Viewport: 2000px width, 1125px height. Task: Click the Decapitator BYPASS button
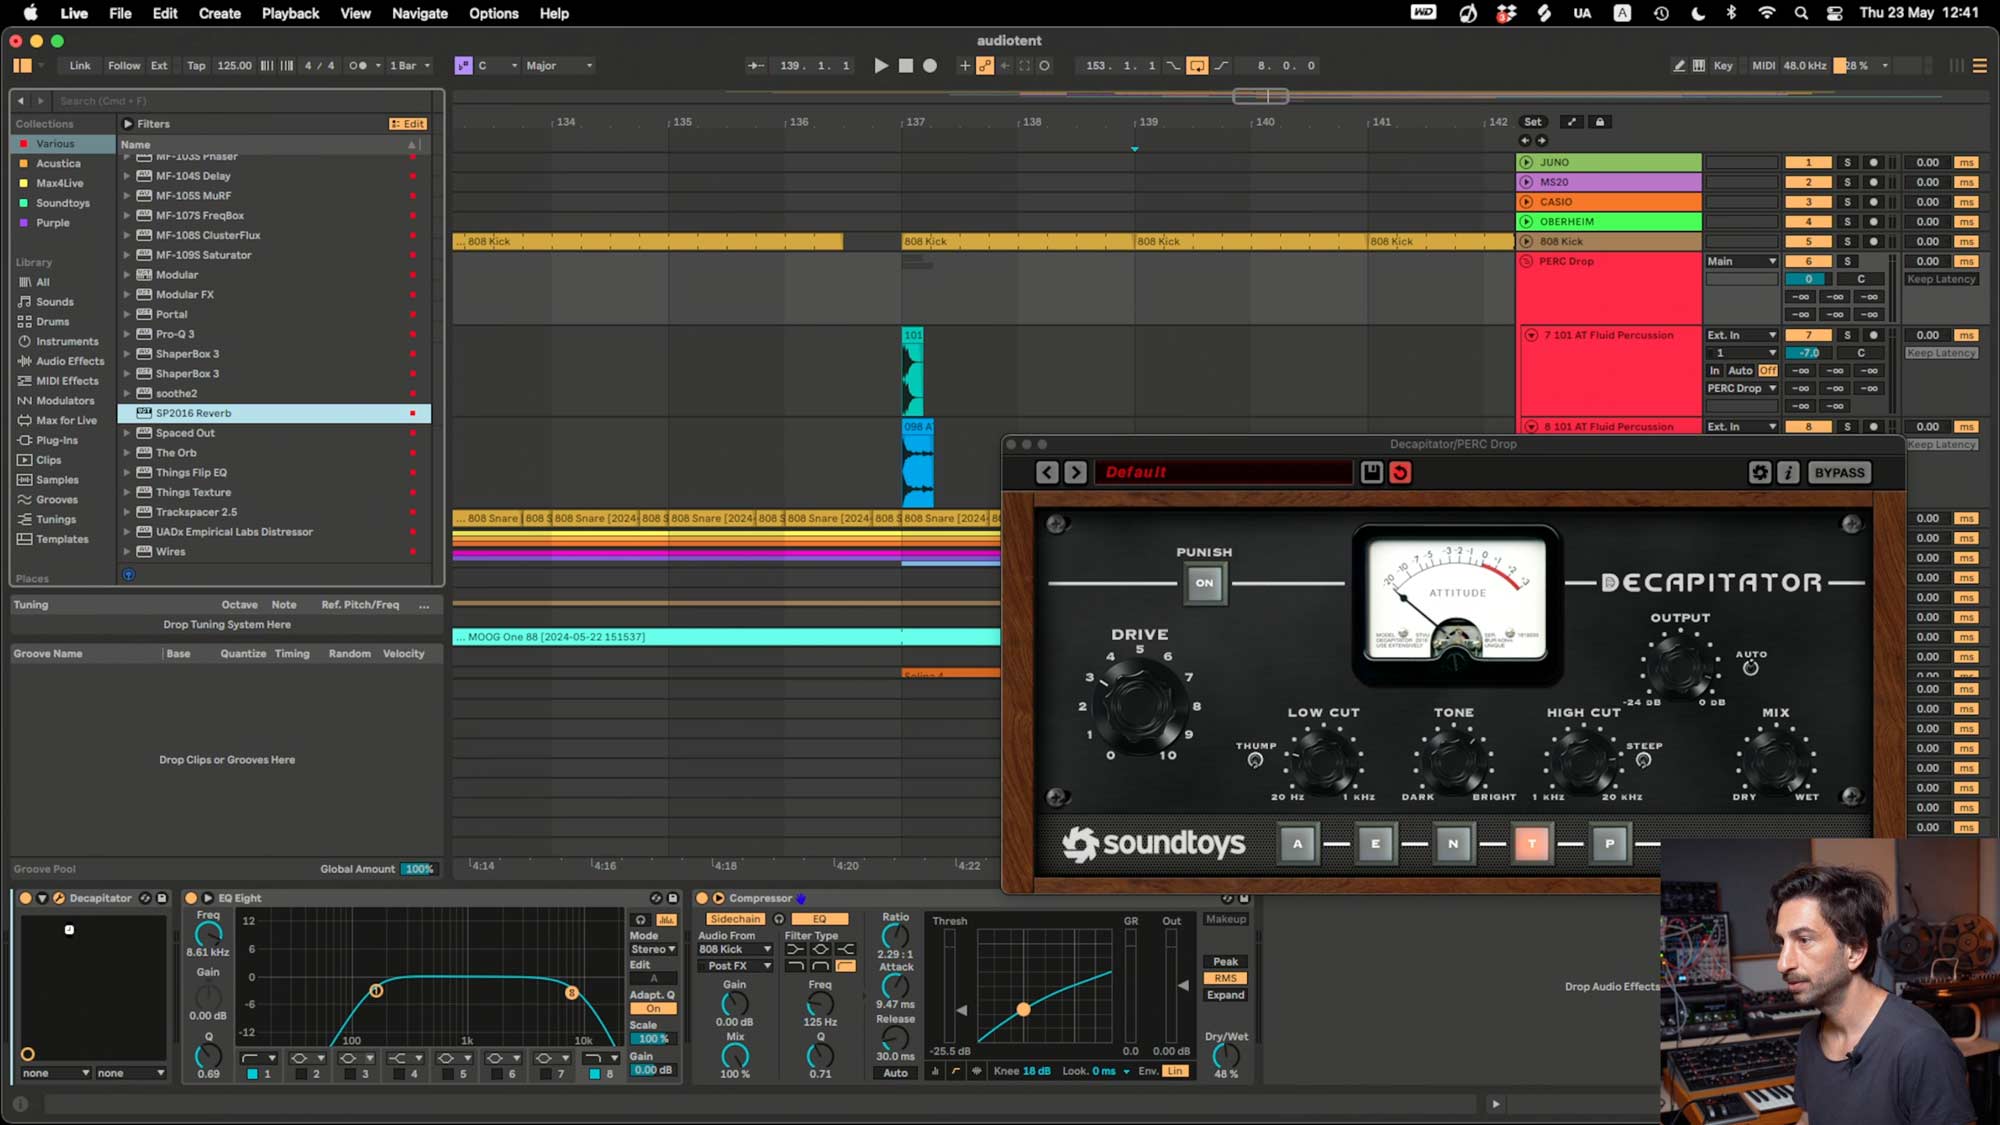click(1839, 473)
